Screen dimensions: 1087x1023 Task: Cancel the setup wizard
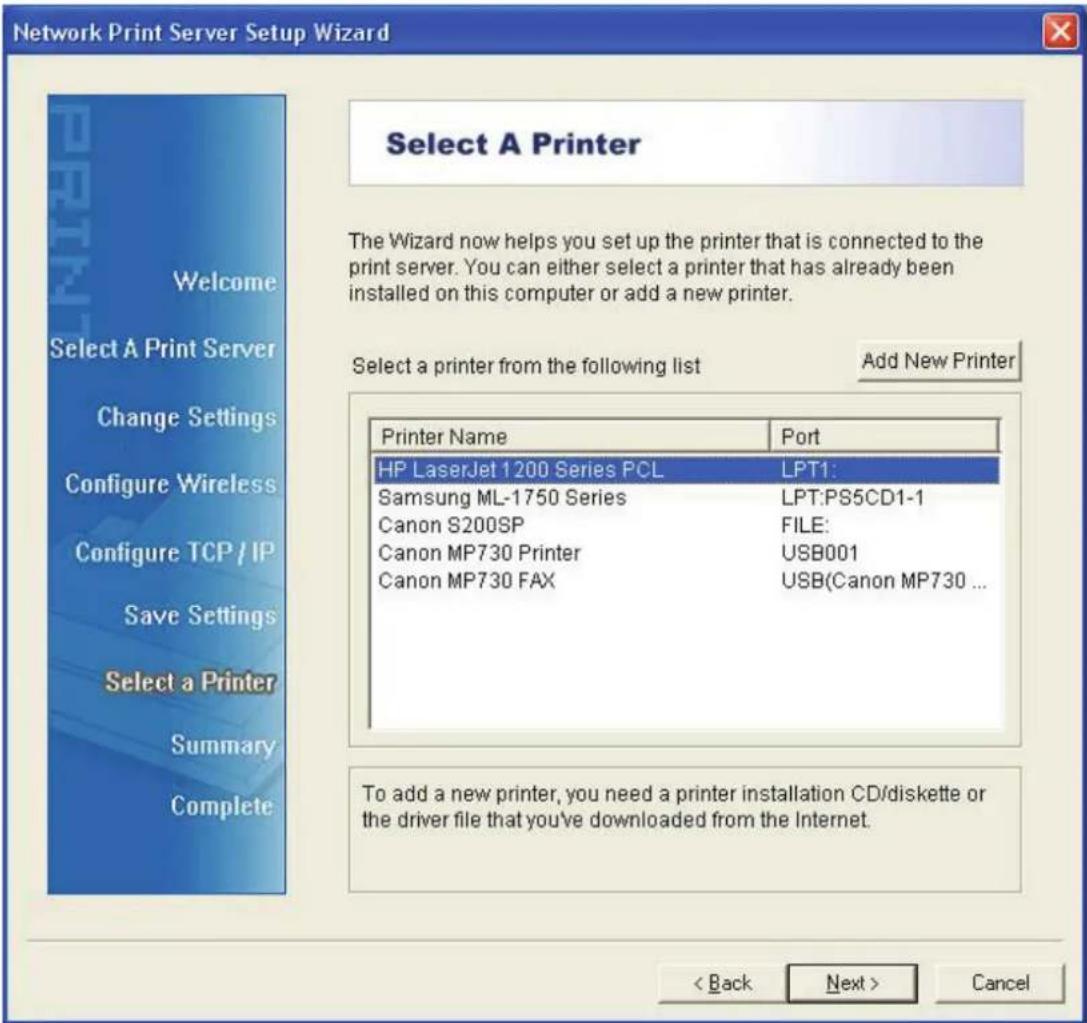point(1000,983)
